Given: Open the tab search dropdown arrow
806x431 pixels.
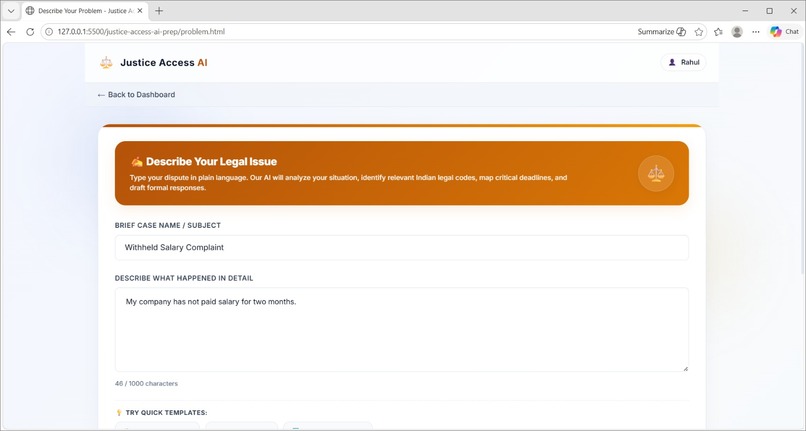Looking at the screenshot, I should click(x=11, y=11).
